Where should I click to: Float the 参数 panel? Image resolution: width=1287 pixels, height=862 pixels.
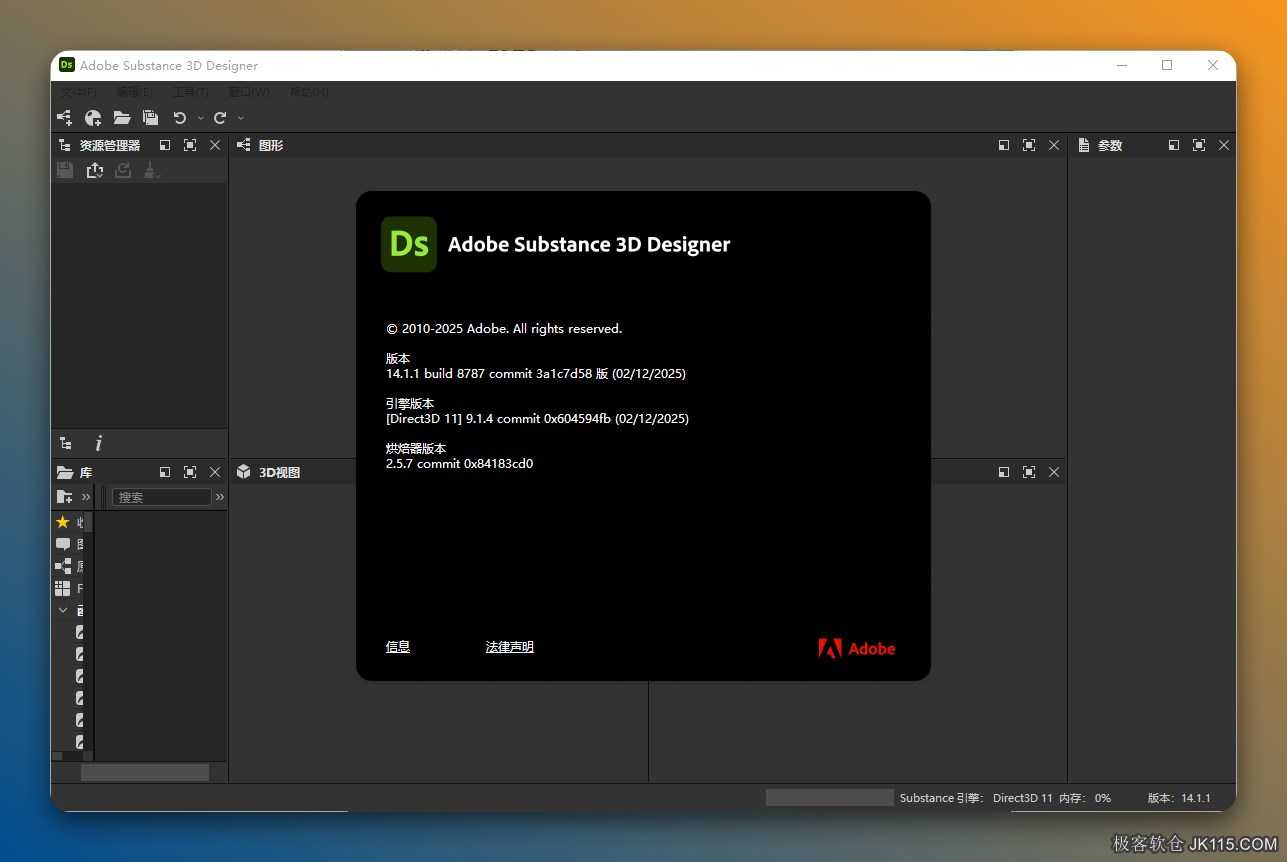coord(1174,145)
